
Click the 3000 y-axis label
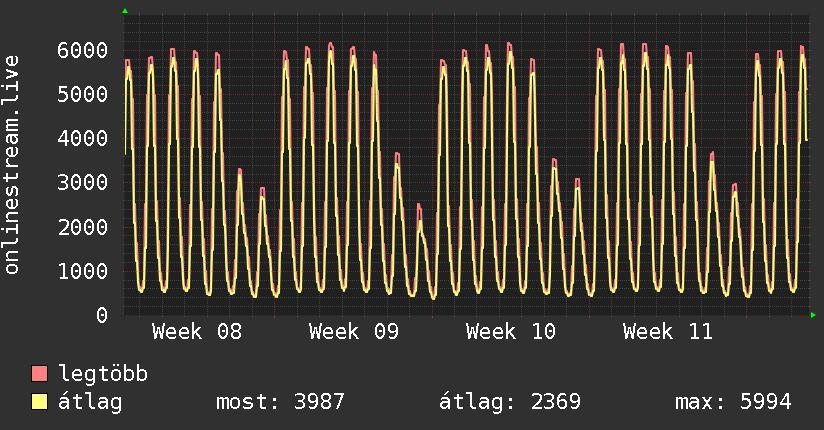83,183
